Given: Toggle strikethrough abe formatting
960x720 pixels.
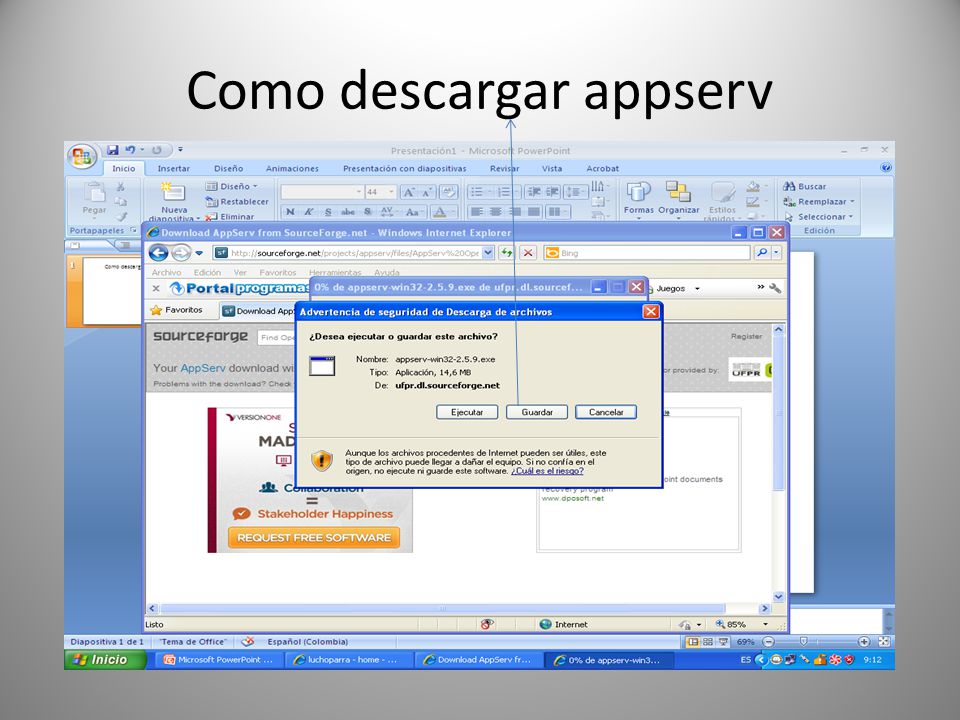Looking at the screenshot, I should [348, 212].
